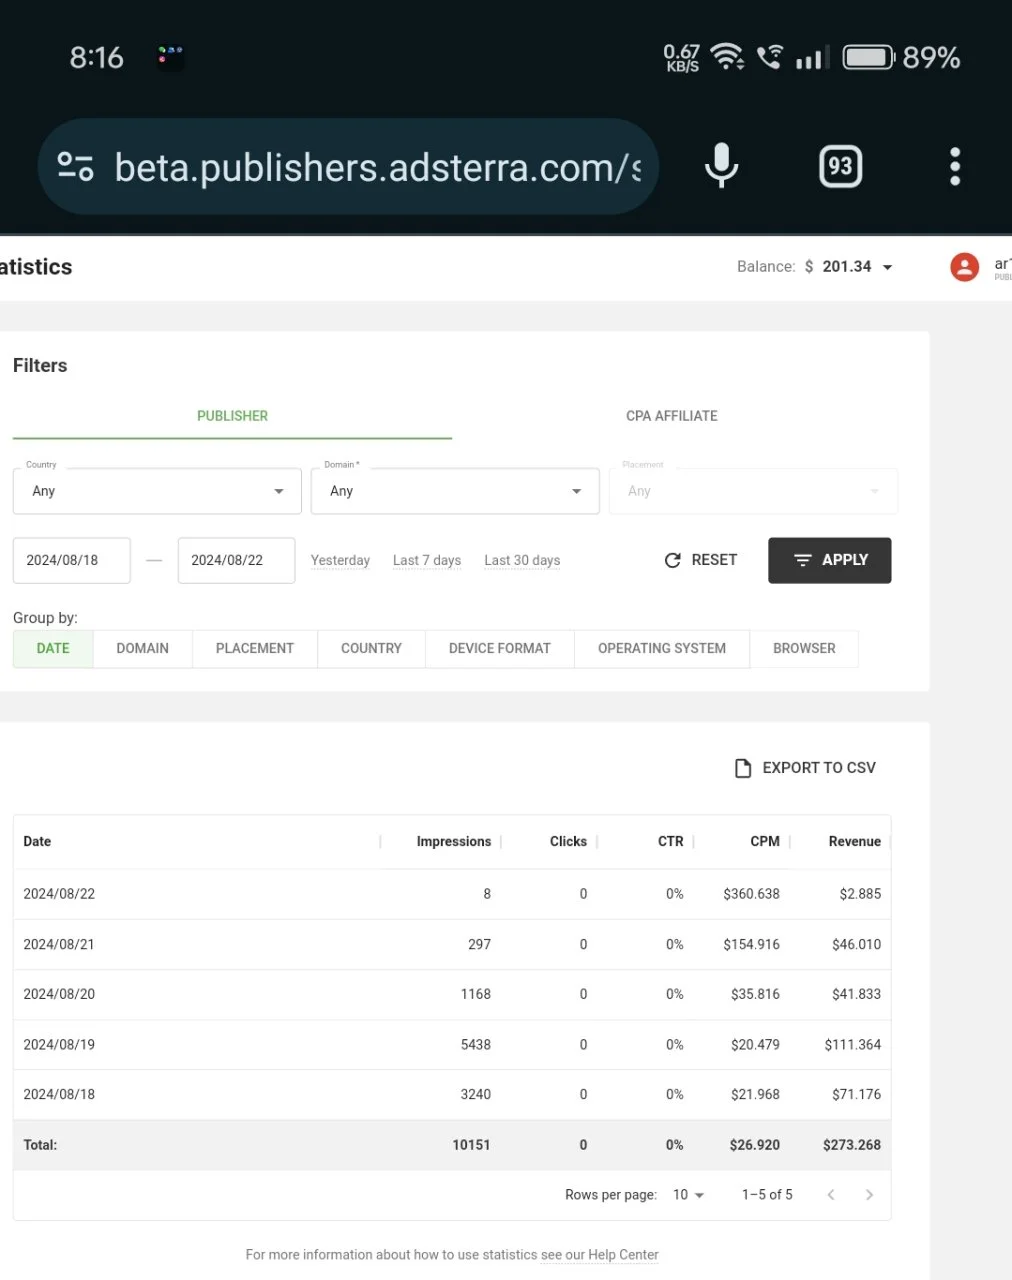Image resolution: width=1012 pixels, height=1280 pixels.
Task: Tap the battery indicator in status bar
Action: pos(868,57)
